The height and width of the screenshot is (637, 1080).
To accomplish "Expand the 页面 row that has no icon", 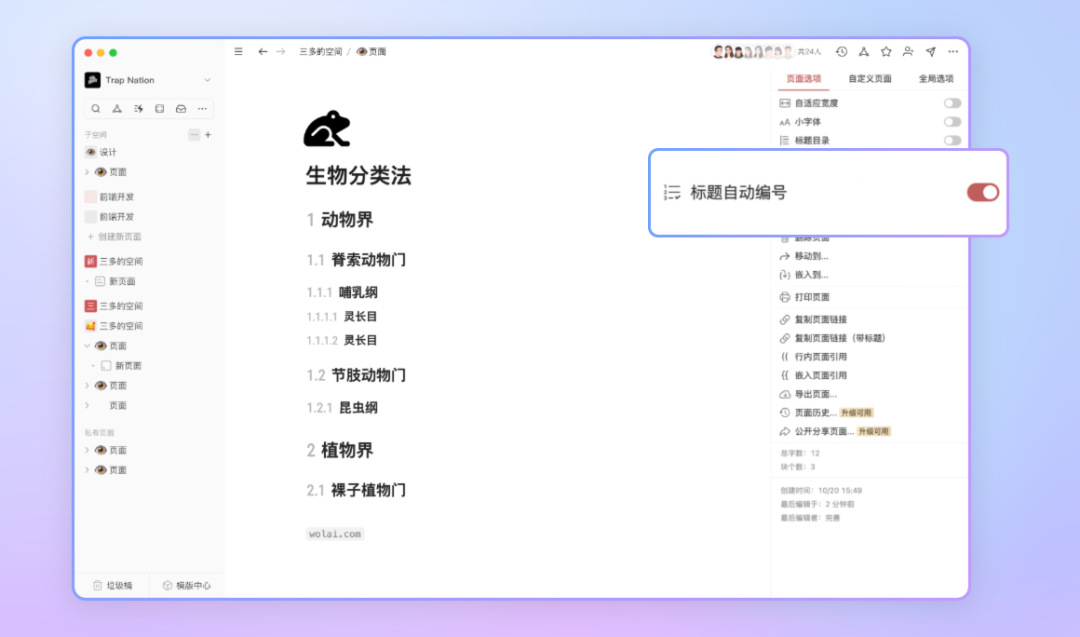I will coord(87,406).
